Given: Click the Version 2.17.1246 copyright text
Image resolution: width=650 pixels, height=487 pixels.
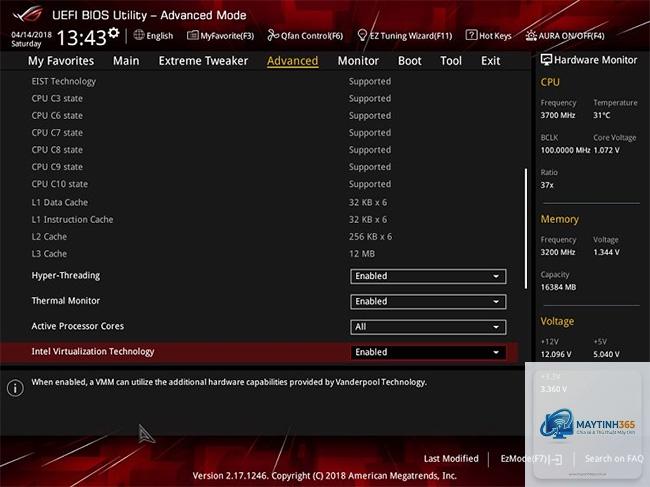Looking at the screenshot, I should tap(325, 476).
